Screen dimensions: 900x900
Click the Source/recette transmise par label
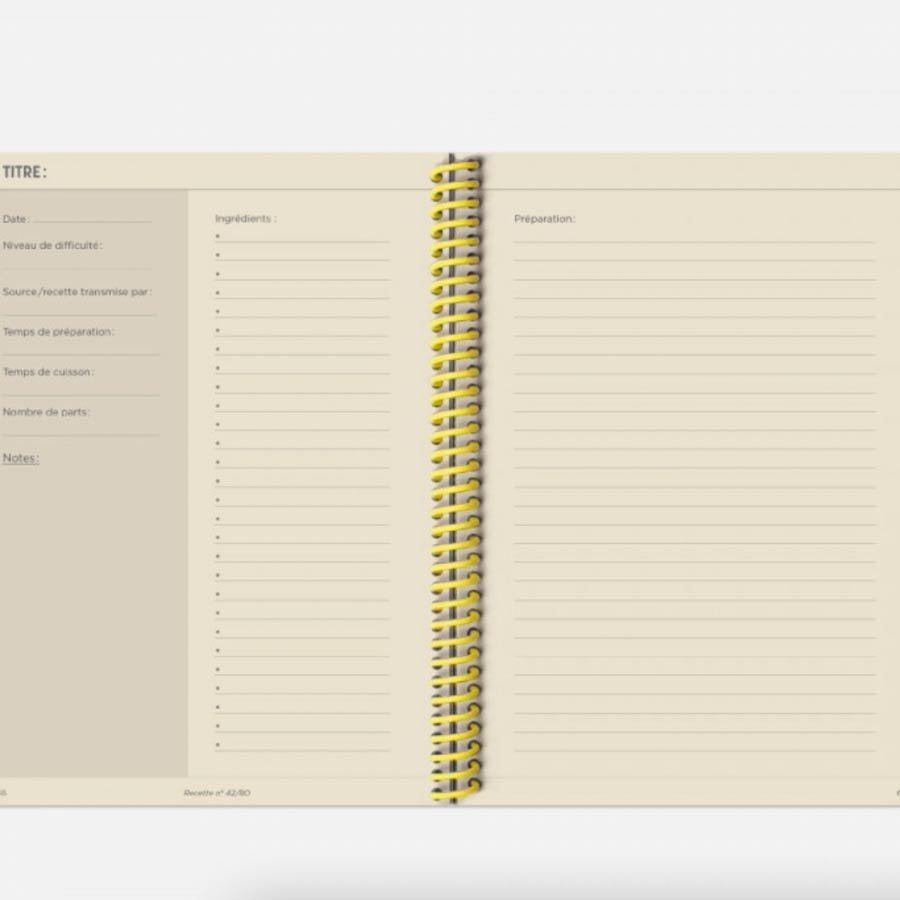[x=77, y=292]
